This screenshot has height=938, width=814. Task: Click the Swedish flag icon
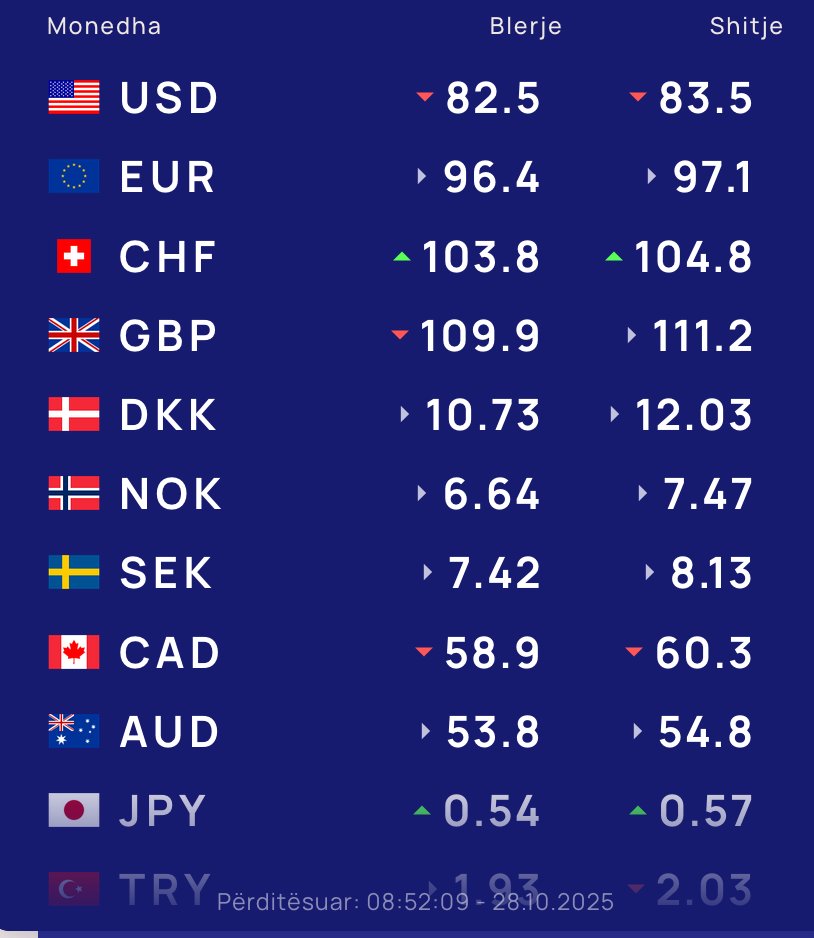tap(74, 572)
